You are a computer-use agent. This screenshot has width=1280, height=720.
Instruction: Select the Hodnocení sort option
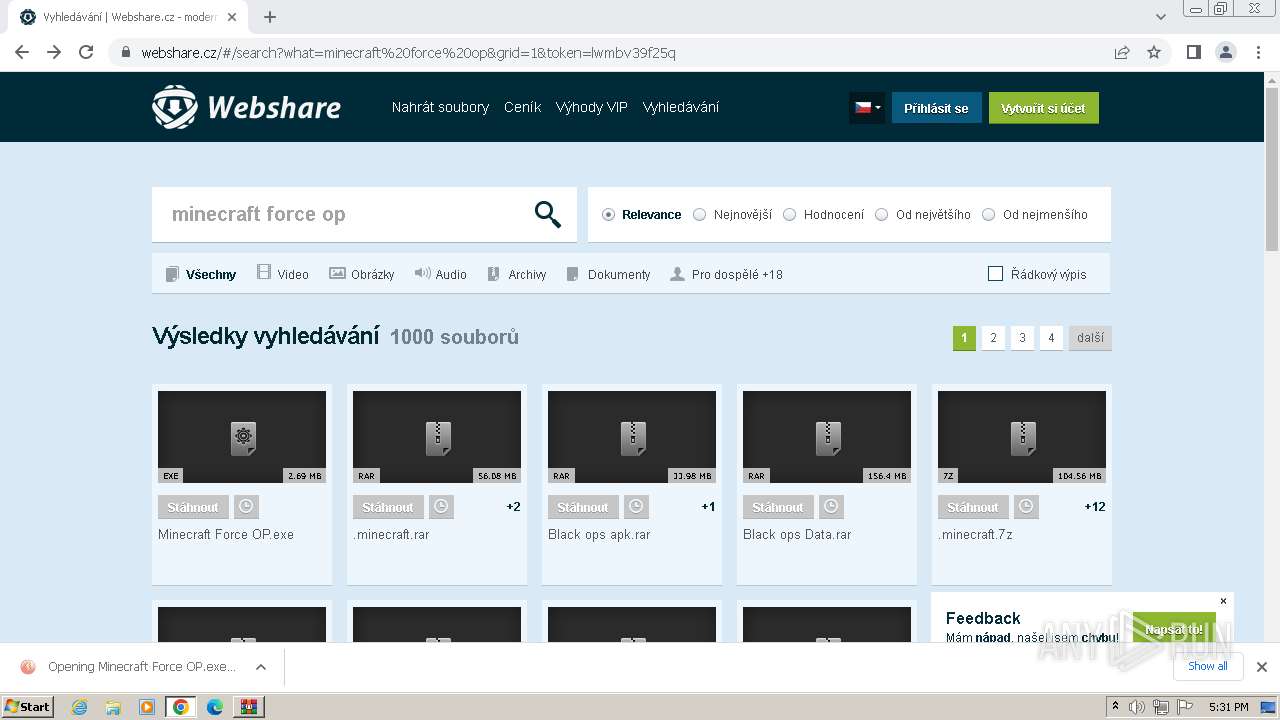coord(790,215)
